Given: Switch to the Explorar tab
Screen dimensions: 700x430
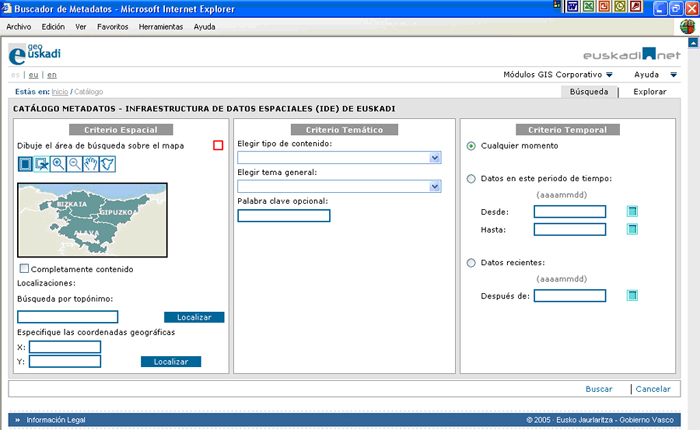Looking at the screenshot, I should point(650,91).
